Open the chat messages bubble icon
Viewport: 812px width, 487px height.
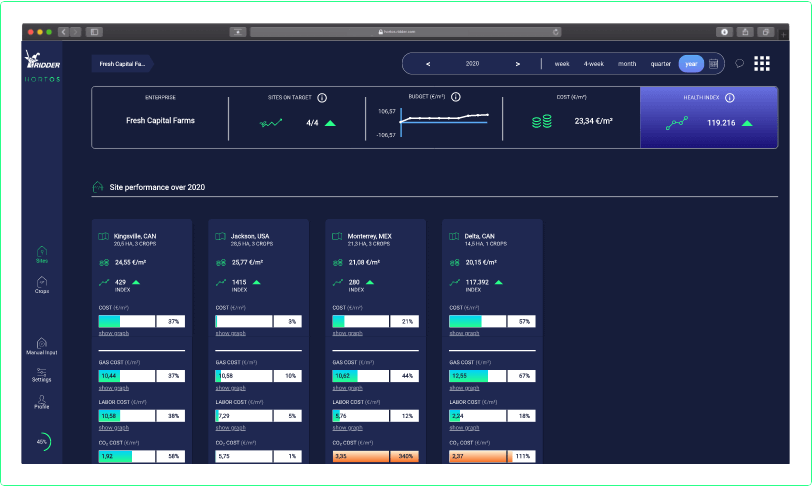(x=740, y=64)
